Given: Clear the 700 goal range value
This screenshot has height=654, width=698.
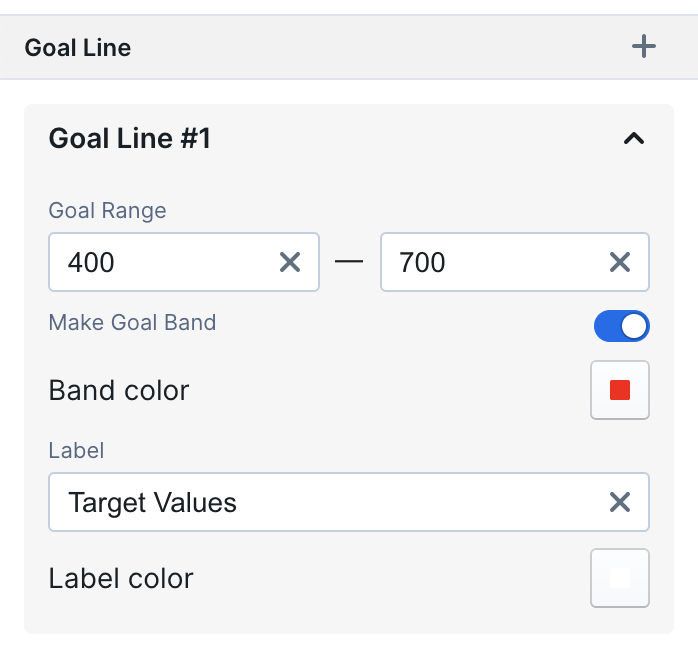Looking at the screenshot, I should pyautogui.click(x=620, y=262).
